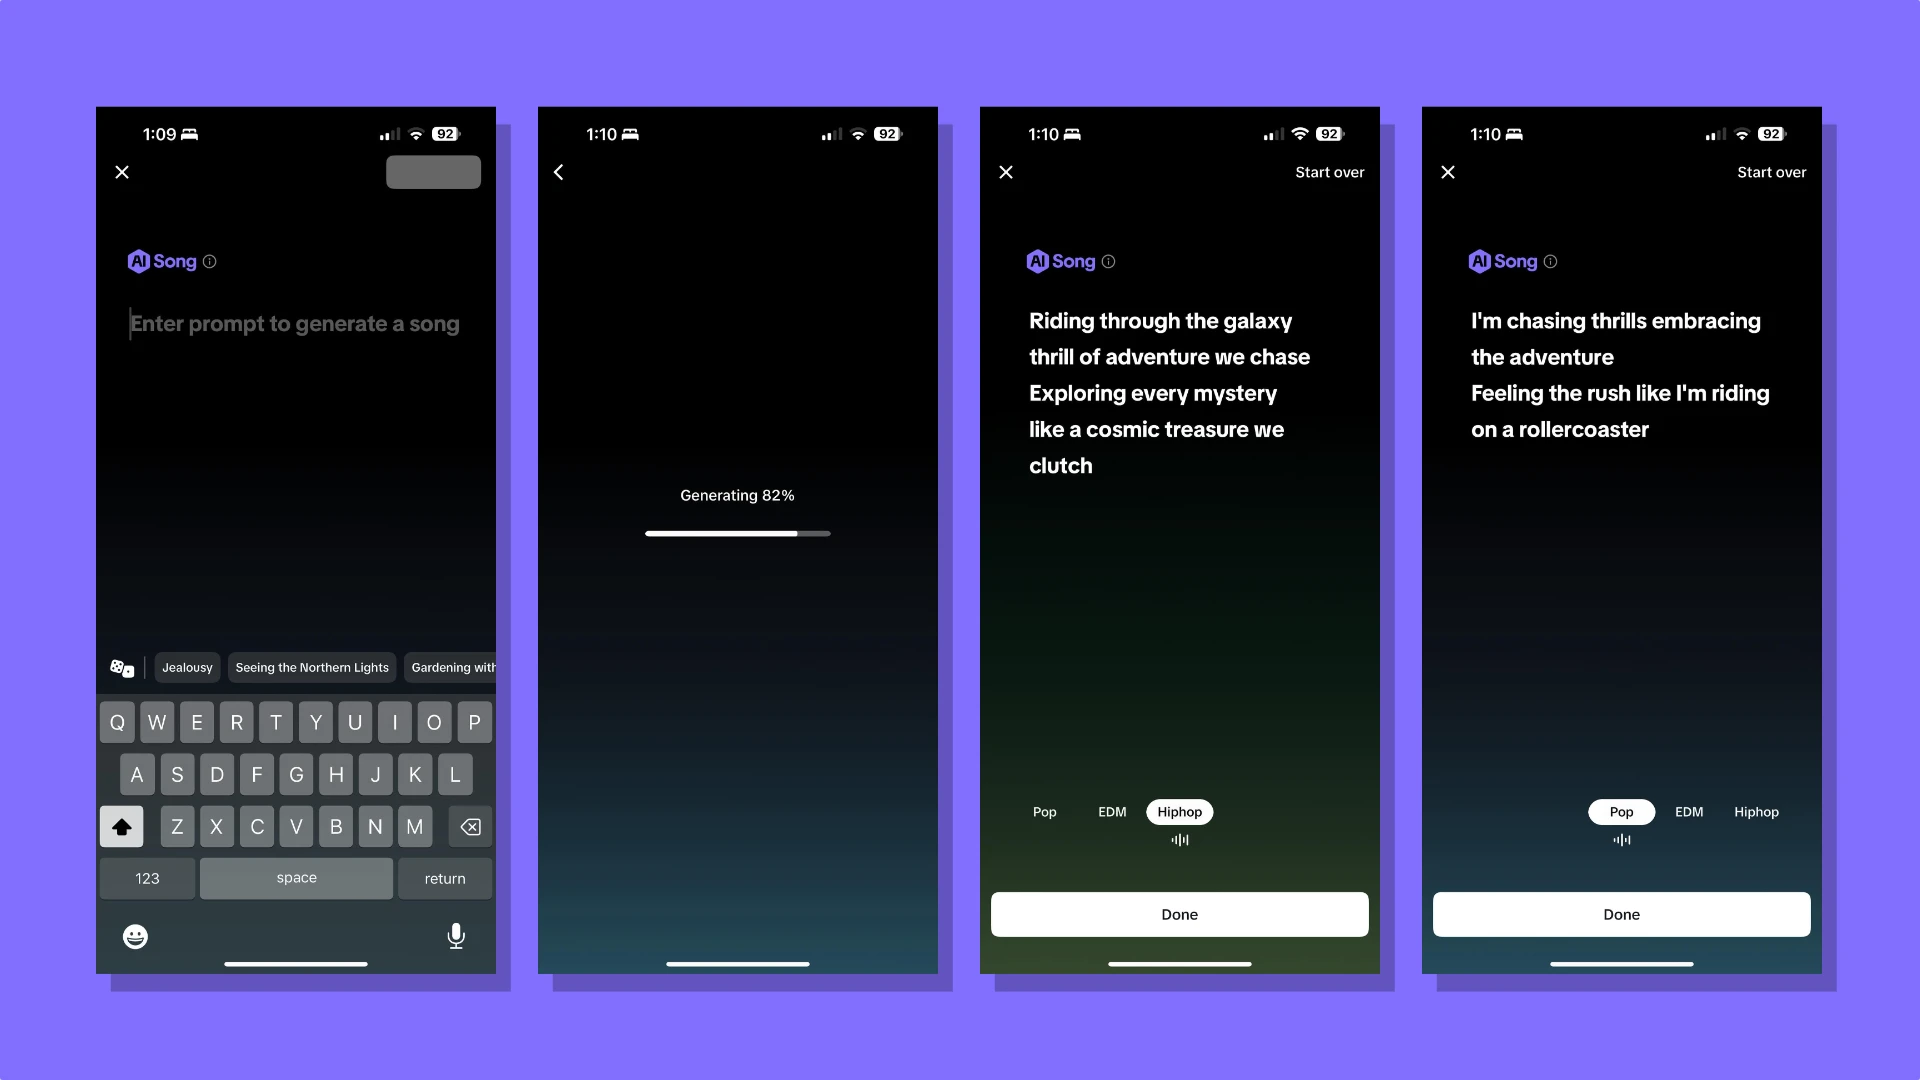Select the Pop genre toggle
Viewport: 1920px width, 1080px height.
(1621, 811)
